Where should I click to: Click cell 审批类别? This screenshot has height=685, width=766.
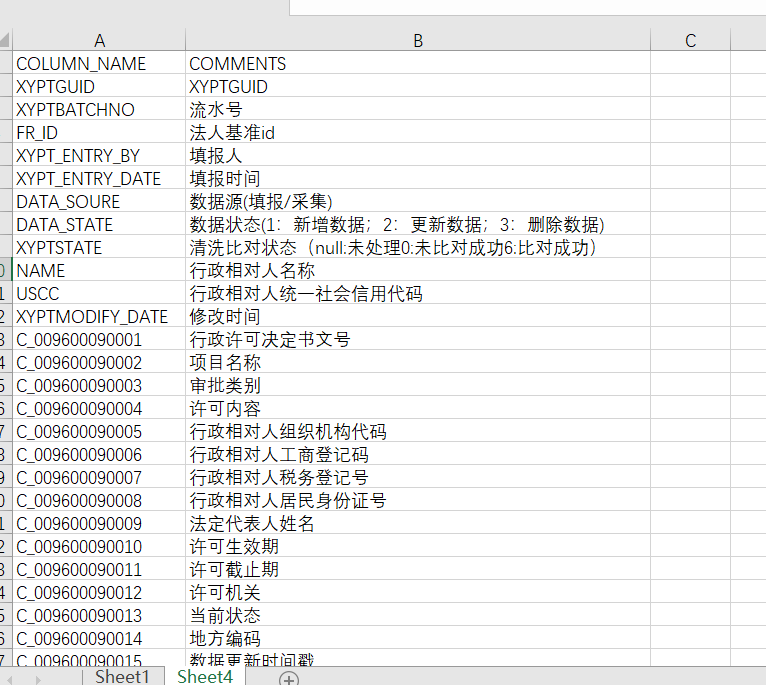click(x=418, y=385)
